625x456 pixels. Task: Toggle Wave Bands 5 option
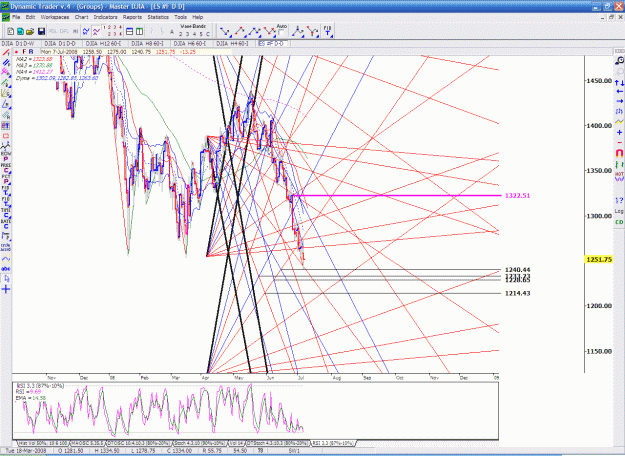point(201,34)
